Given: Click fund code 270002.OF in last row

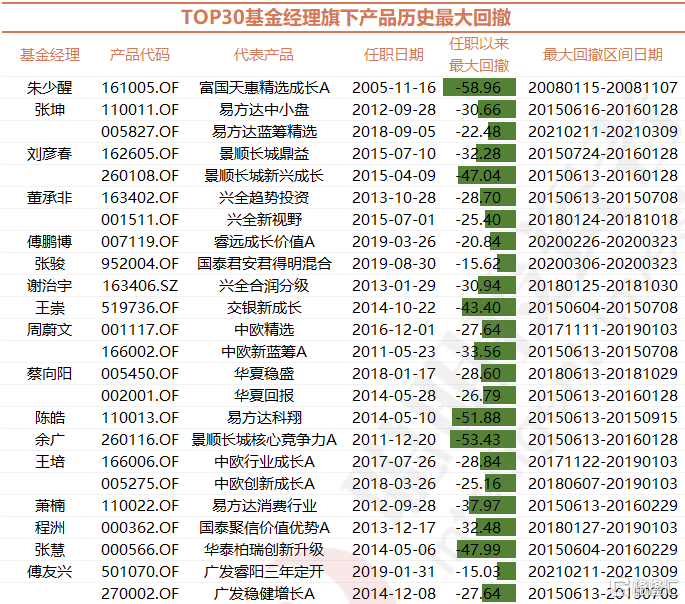Looking at the screenshot, I should coord(140,594).
